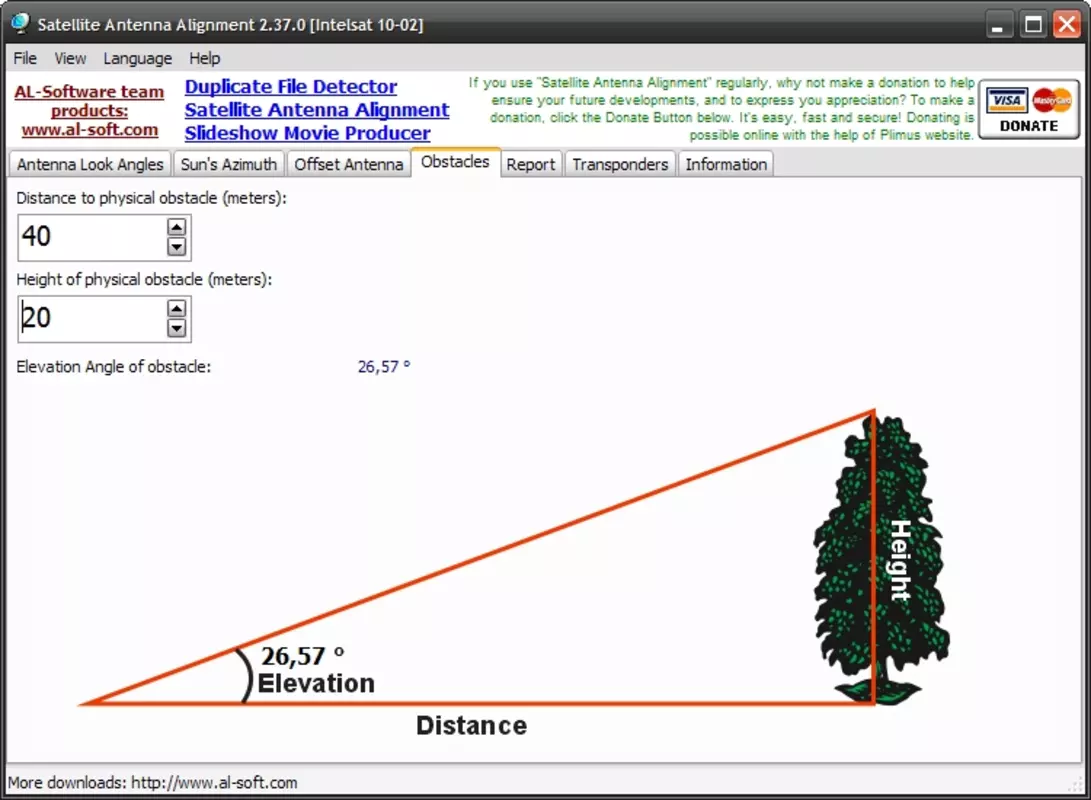
Task: Open the File menu
Action: tap(25, 58)
